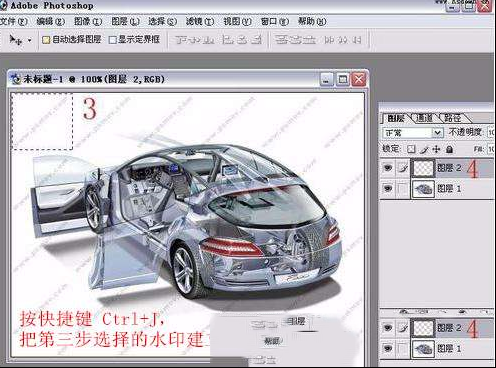Toggle Lock image pixels brush icon beside 锁定

(424, 149)
